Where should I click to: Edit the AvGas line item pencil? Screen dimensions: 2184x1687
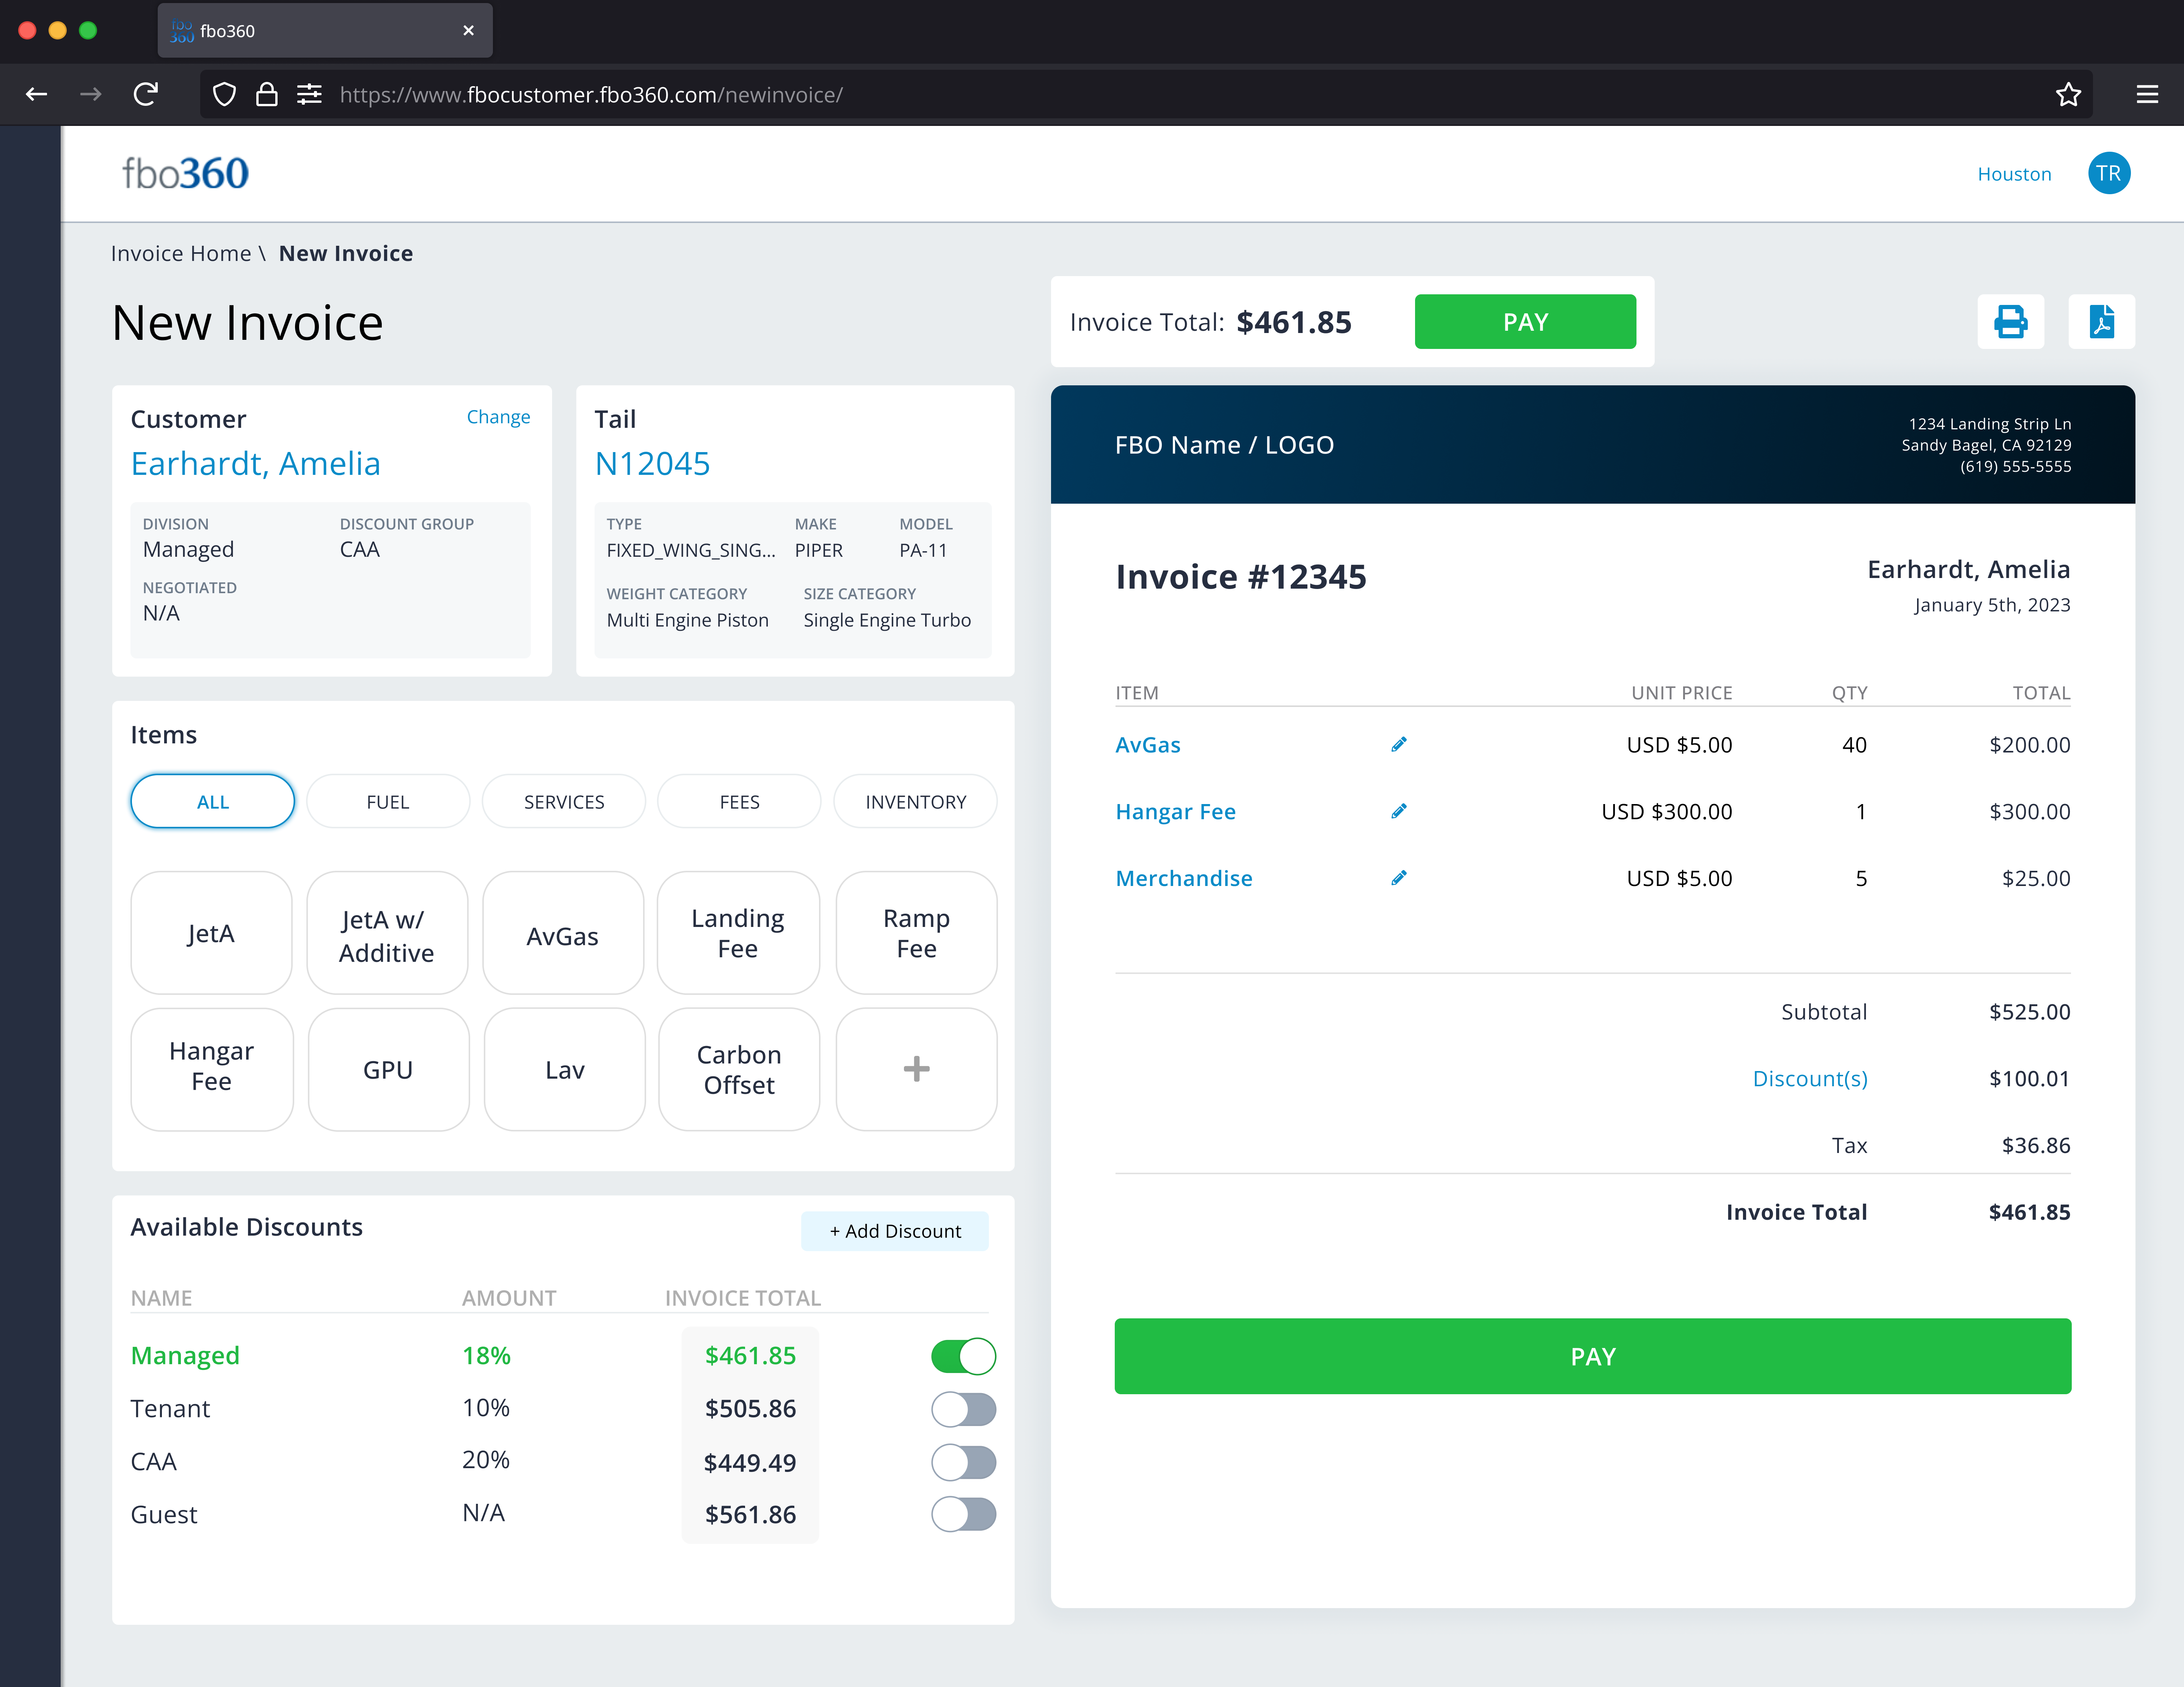pyautogui.click(x=1399, y=744)
